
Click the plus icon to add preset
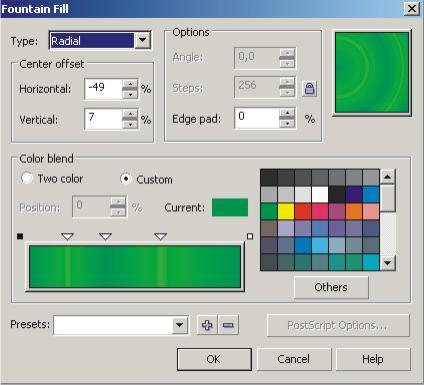tap(207, 325)
